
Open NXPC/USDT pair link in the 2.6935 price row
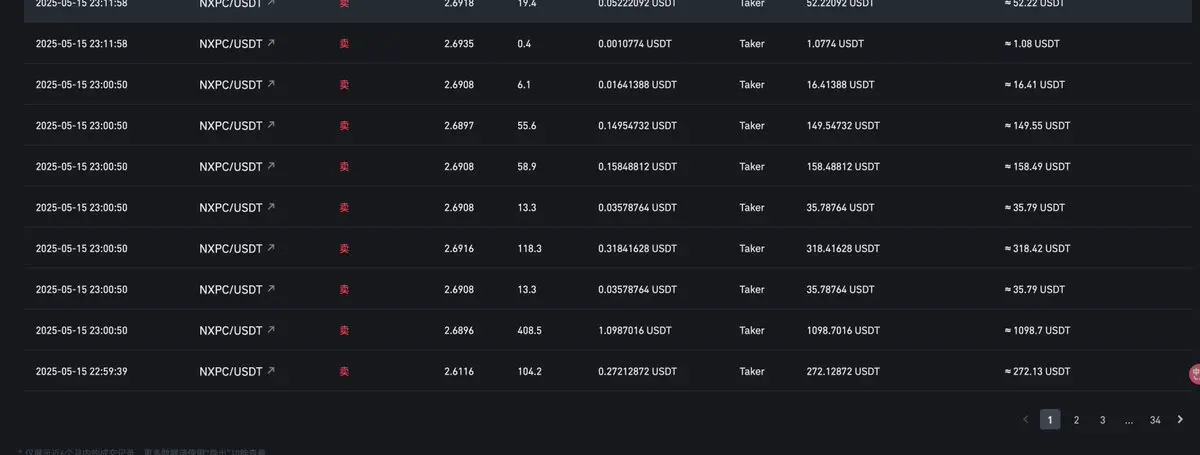click(231, 44)
